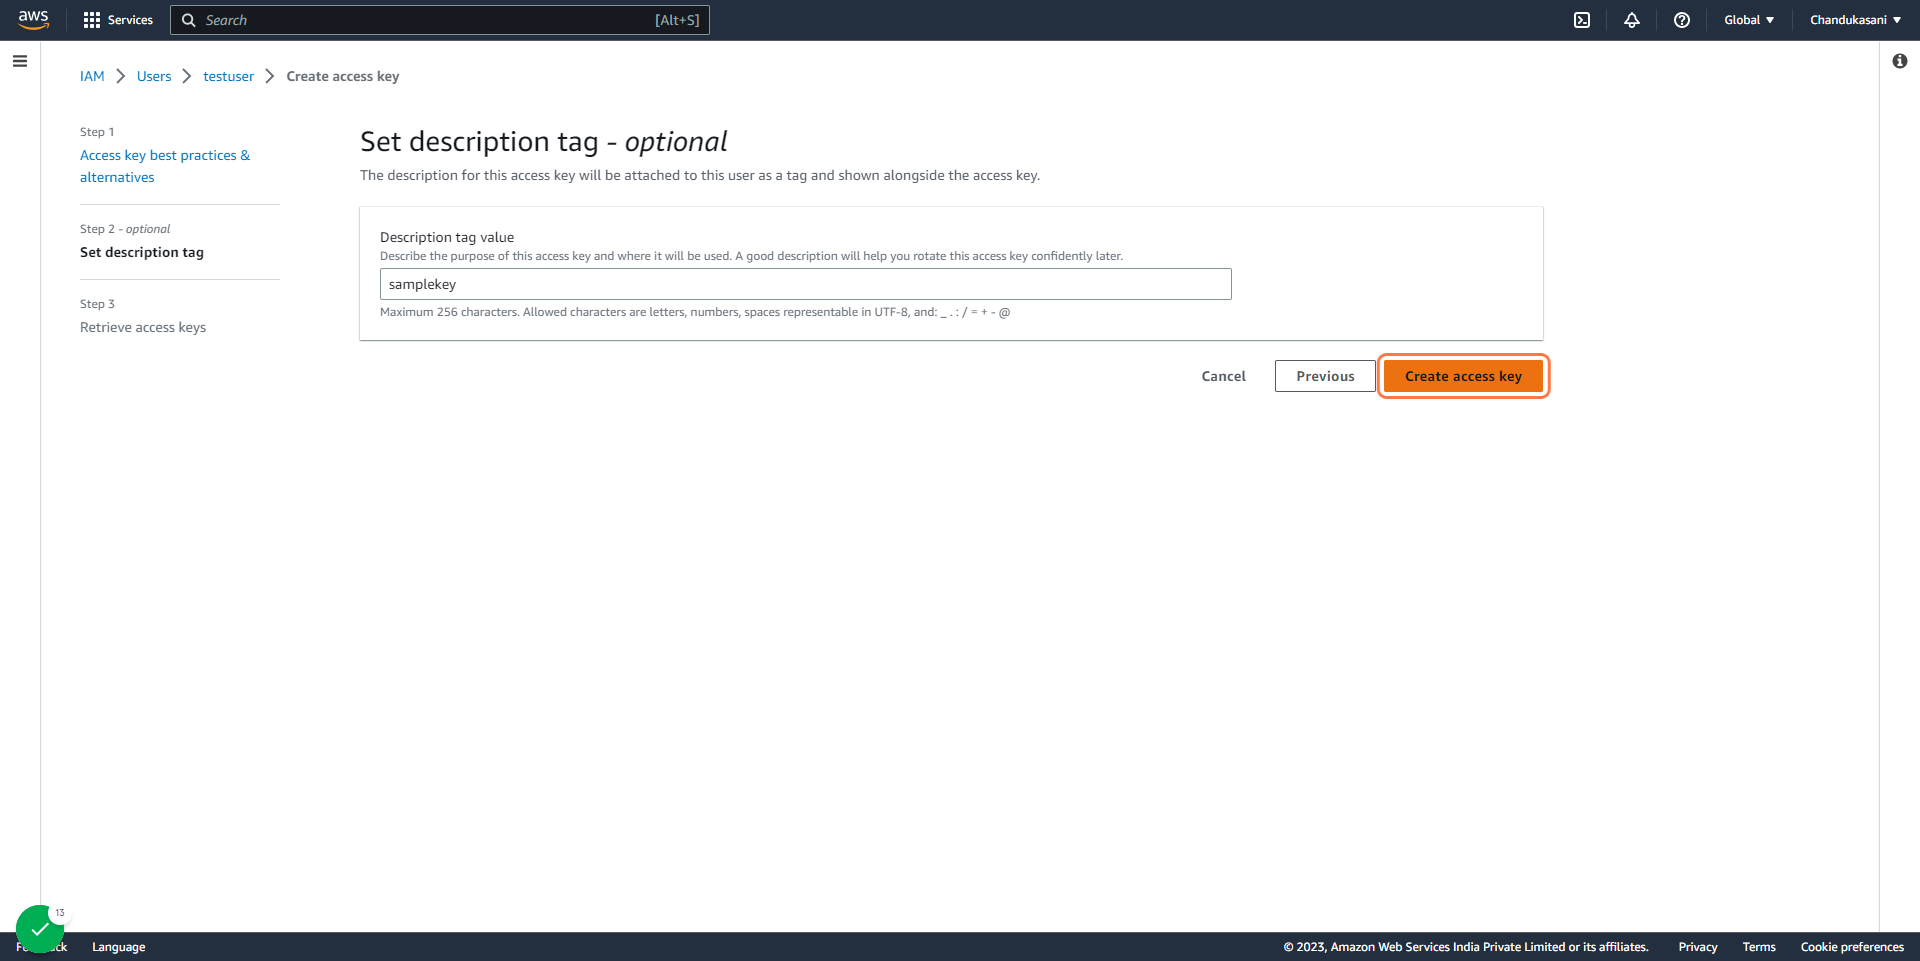Open the info panel icon

pyautogui.click(x=1900, y=61)
